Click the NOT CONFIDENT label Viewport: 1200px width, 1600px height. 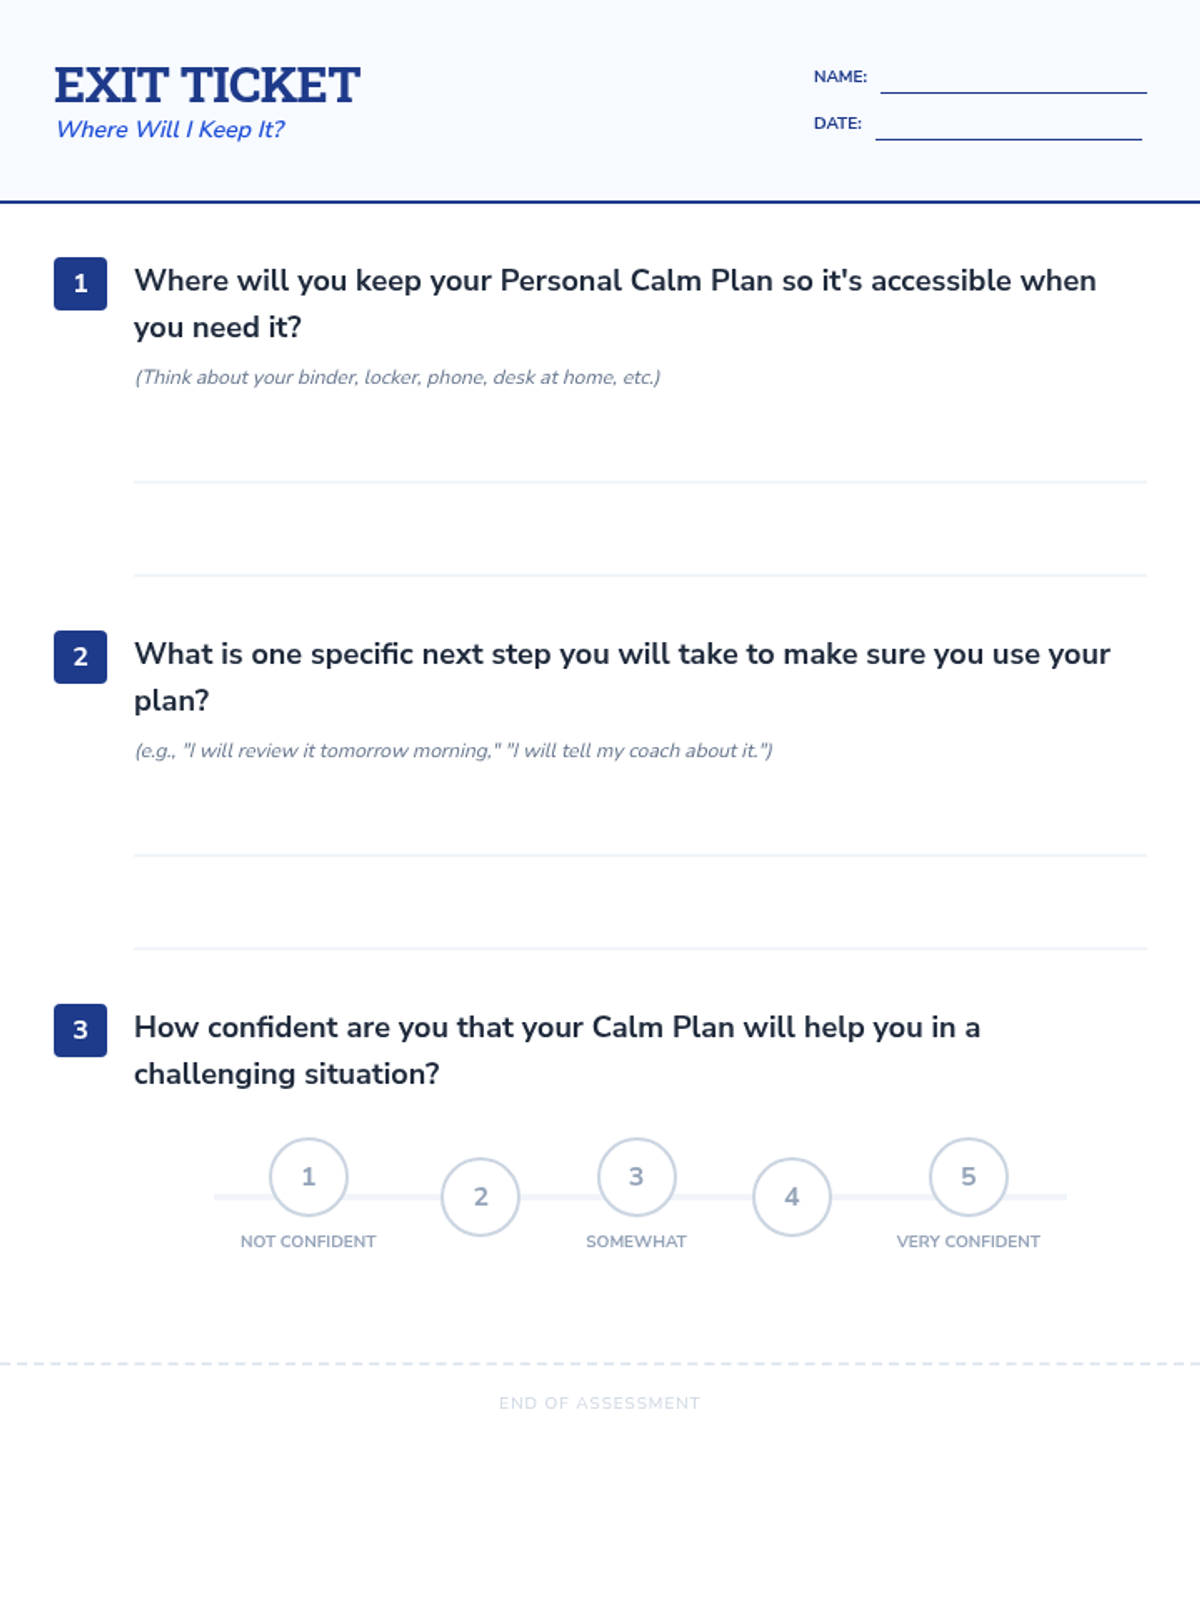(308, 1241)
